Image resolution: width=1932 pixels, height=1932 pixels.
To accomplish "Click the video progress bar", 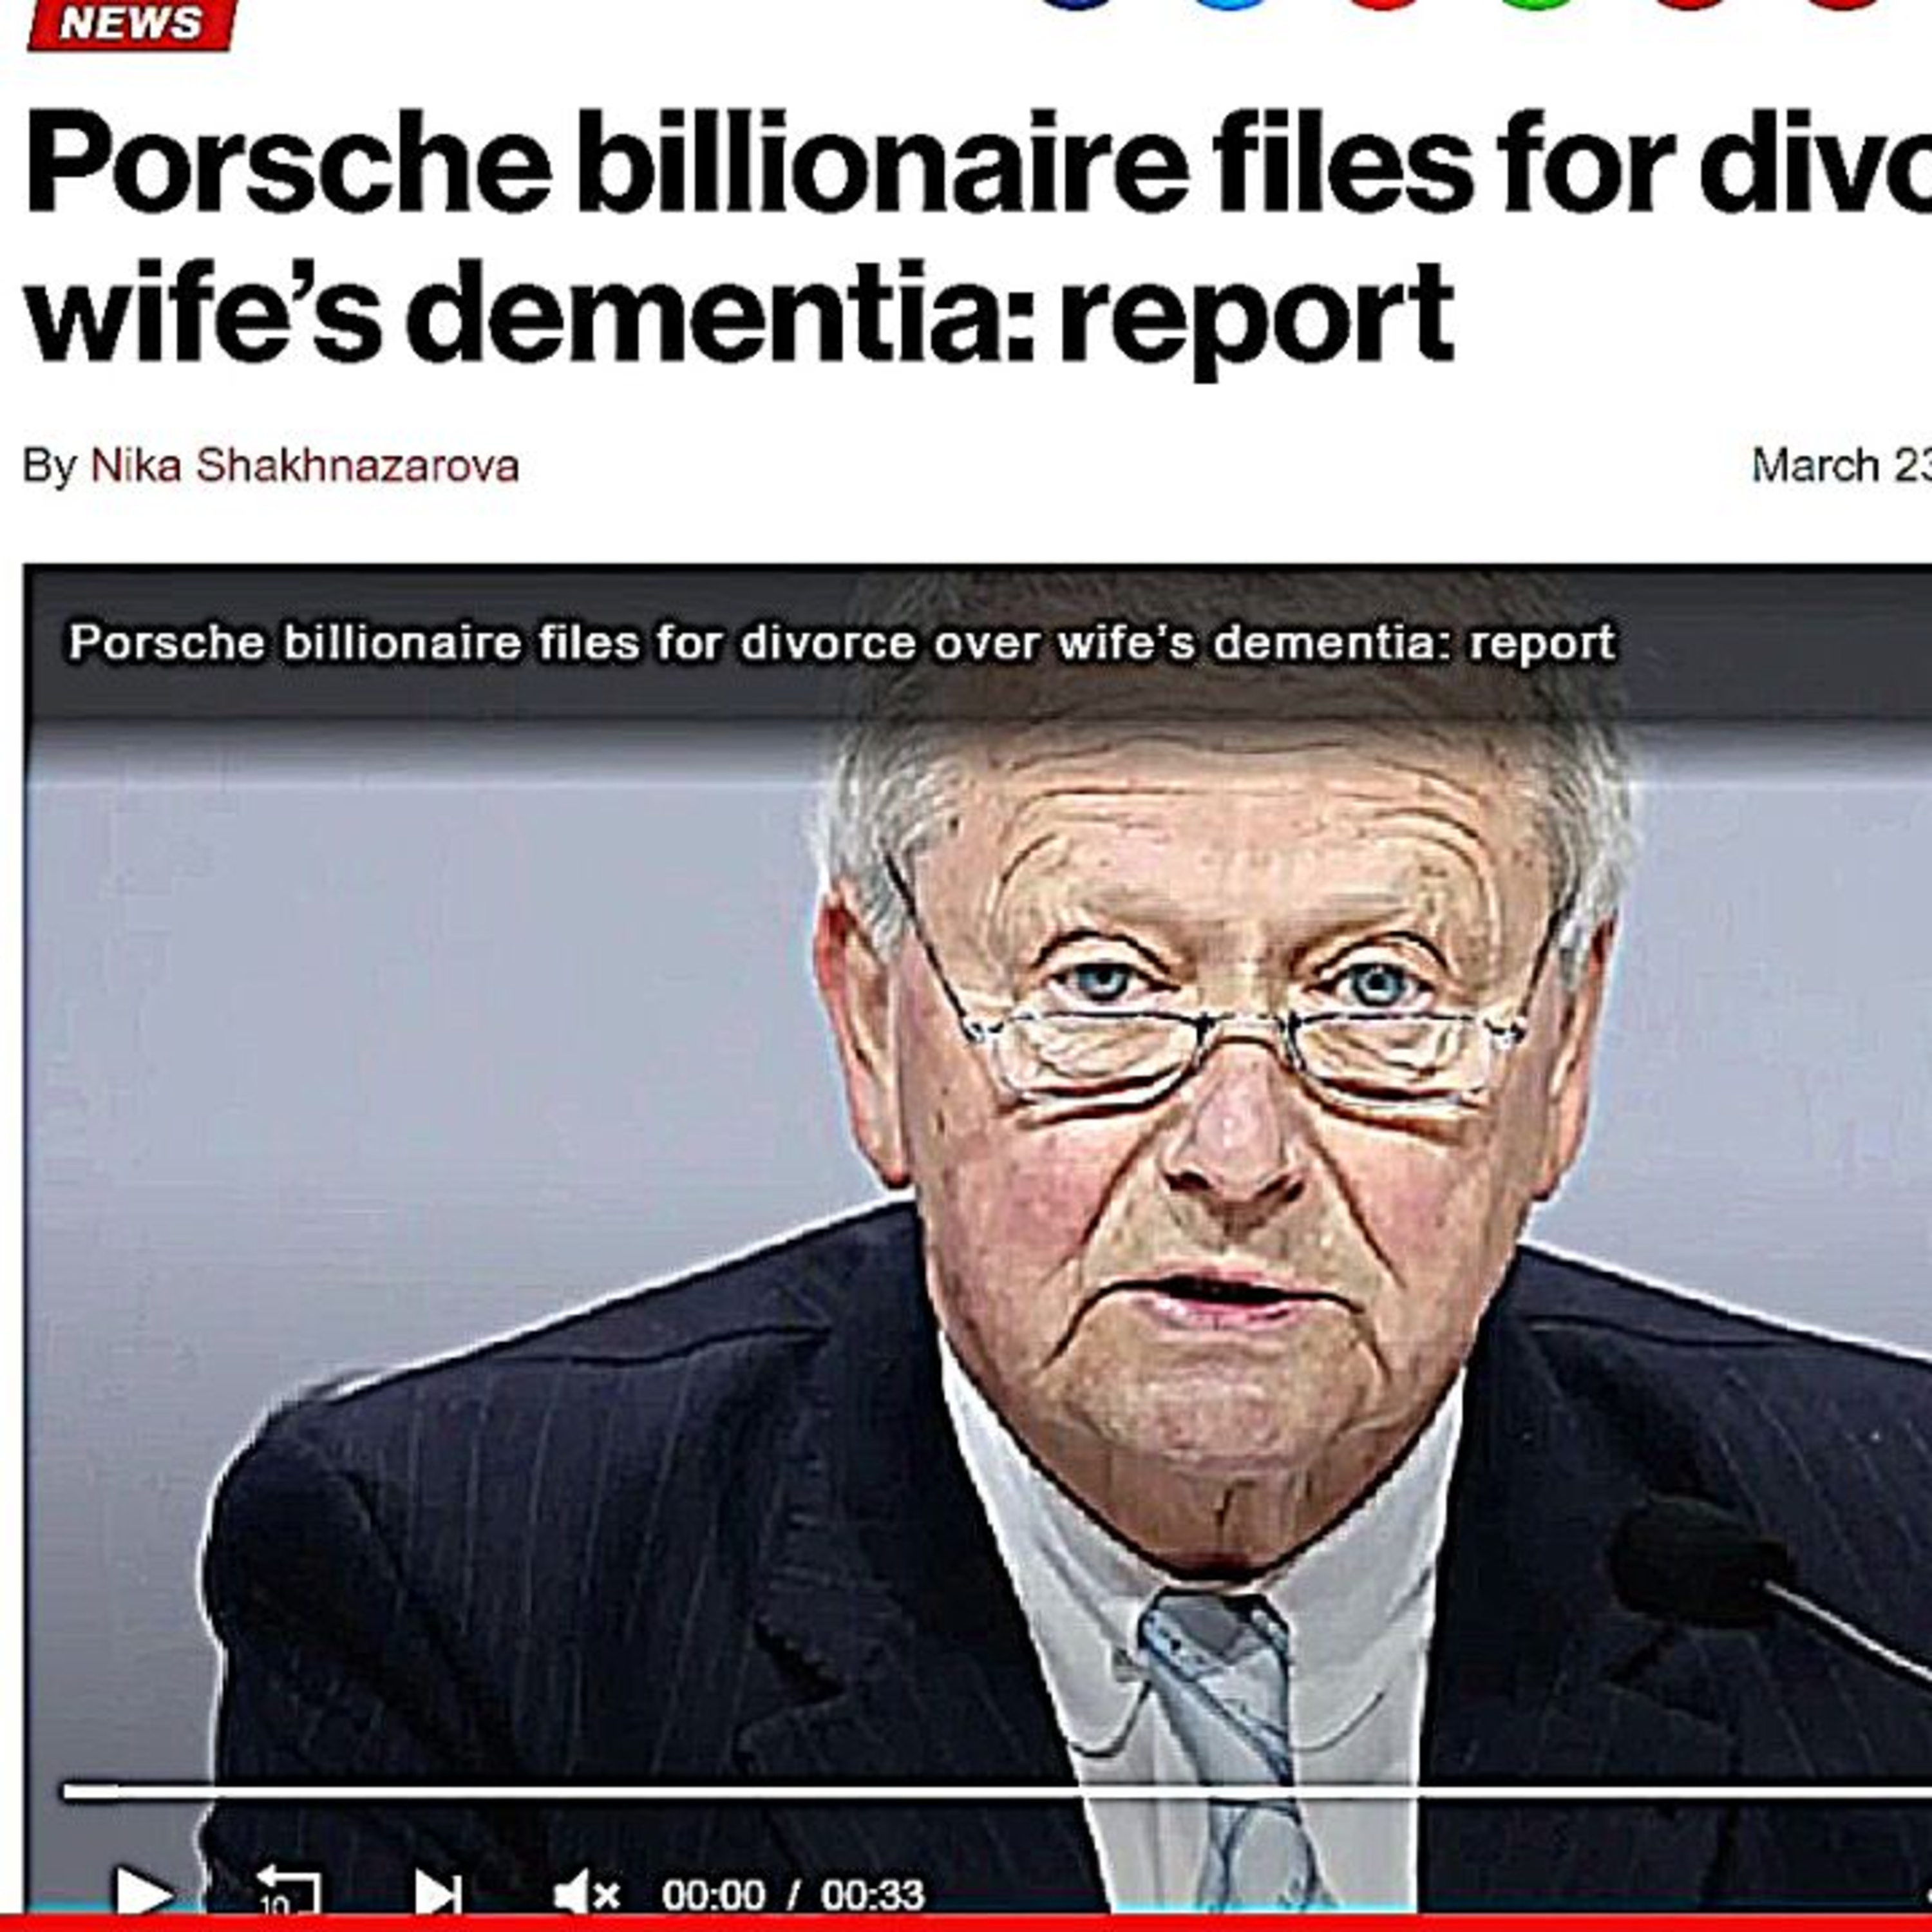I will [x=997, y=1792].
